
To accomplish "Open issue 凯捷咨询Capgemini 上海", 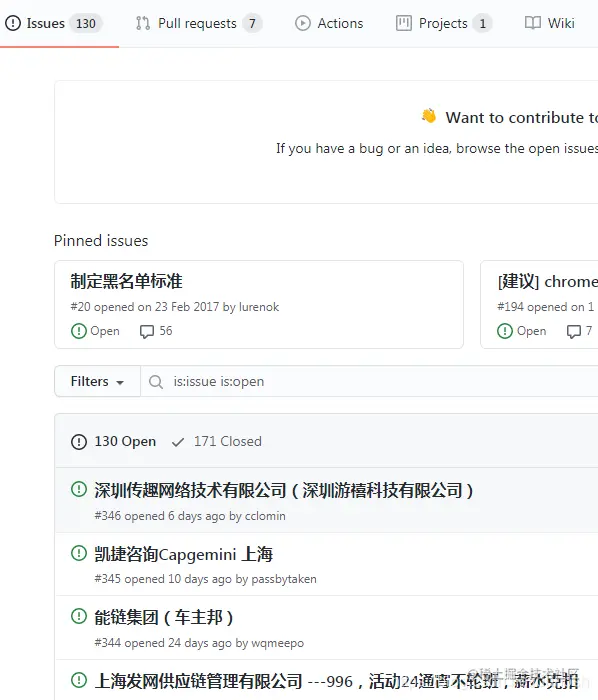I will [183, 554].
